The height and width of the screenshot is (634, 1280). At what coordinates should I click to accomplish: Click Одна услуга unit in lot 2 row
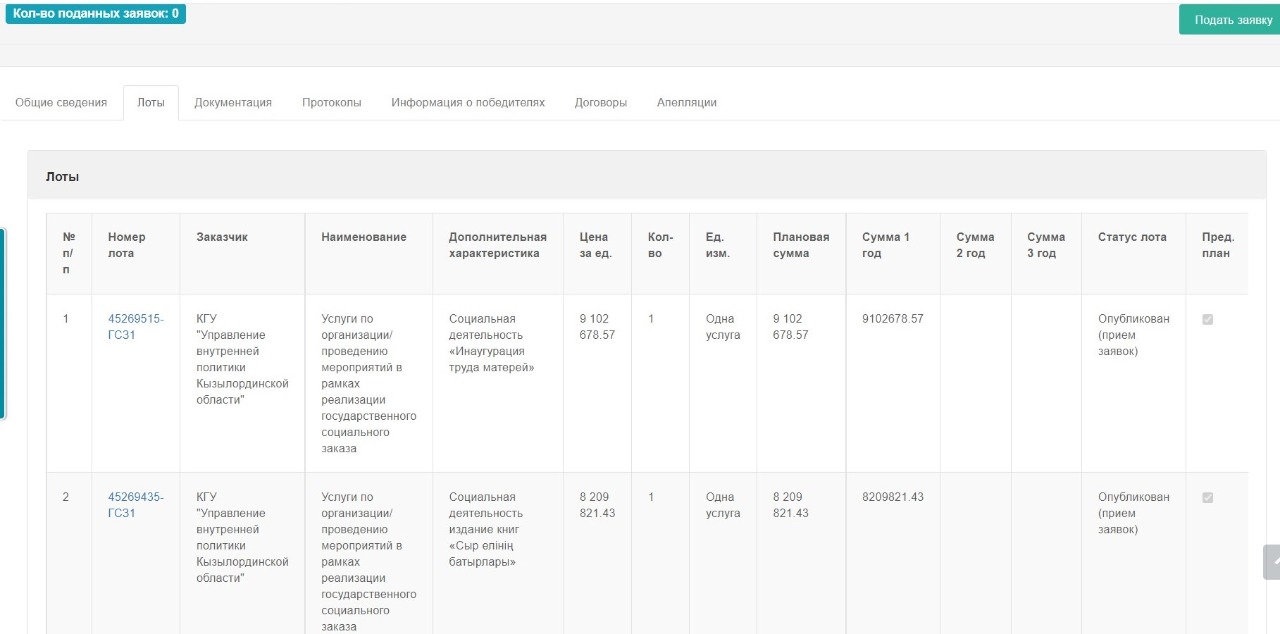point(723,505)
